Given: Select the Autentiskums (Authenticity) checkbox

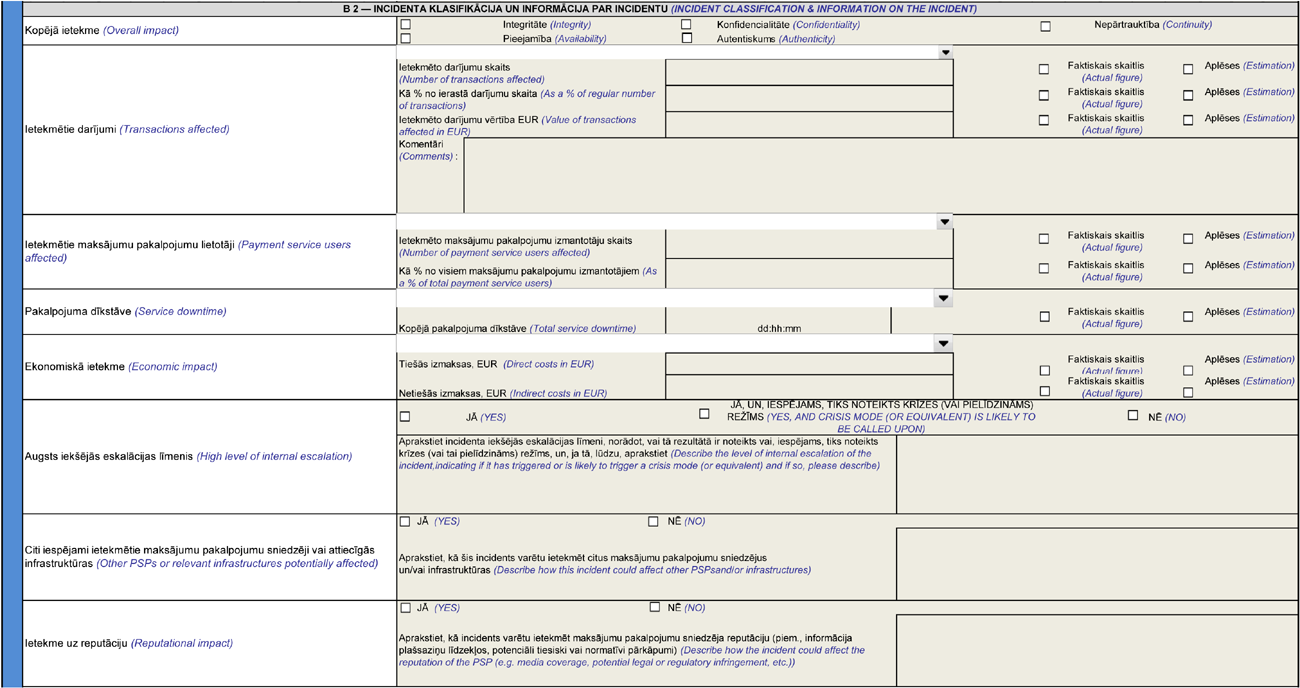Looking at the screenshot, I should coord(686,39).
